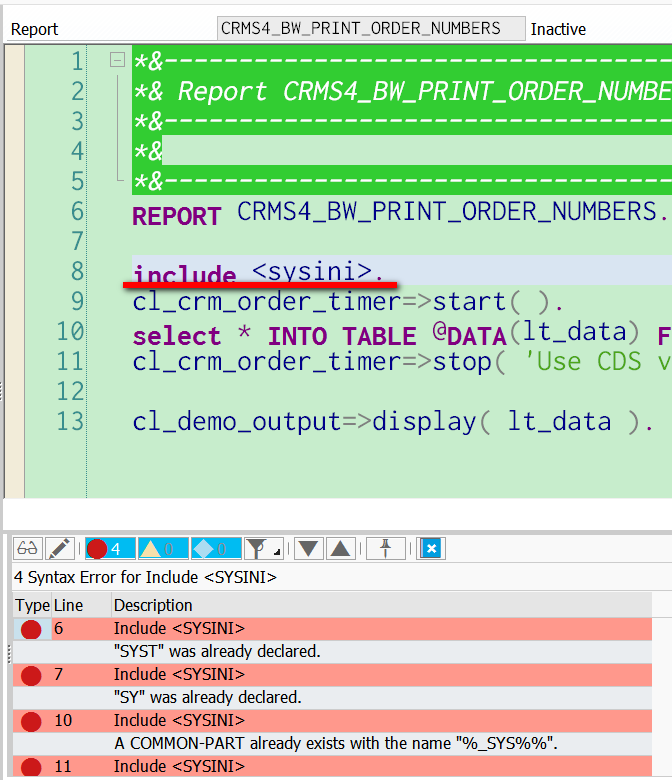Jump to next error with down arrow
672x780 pixels.
308,549
